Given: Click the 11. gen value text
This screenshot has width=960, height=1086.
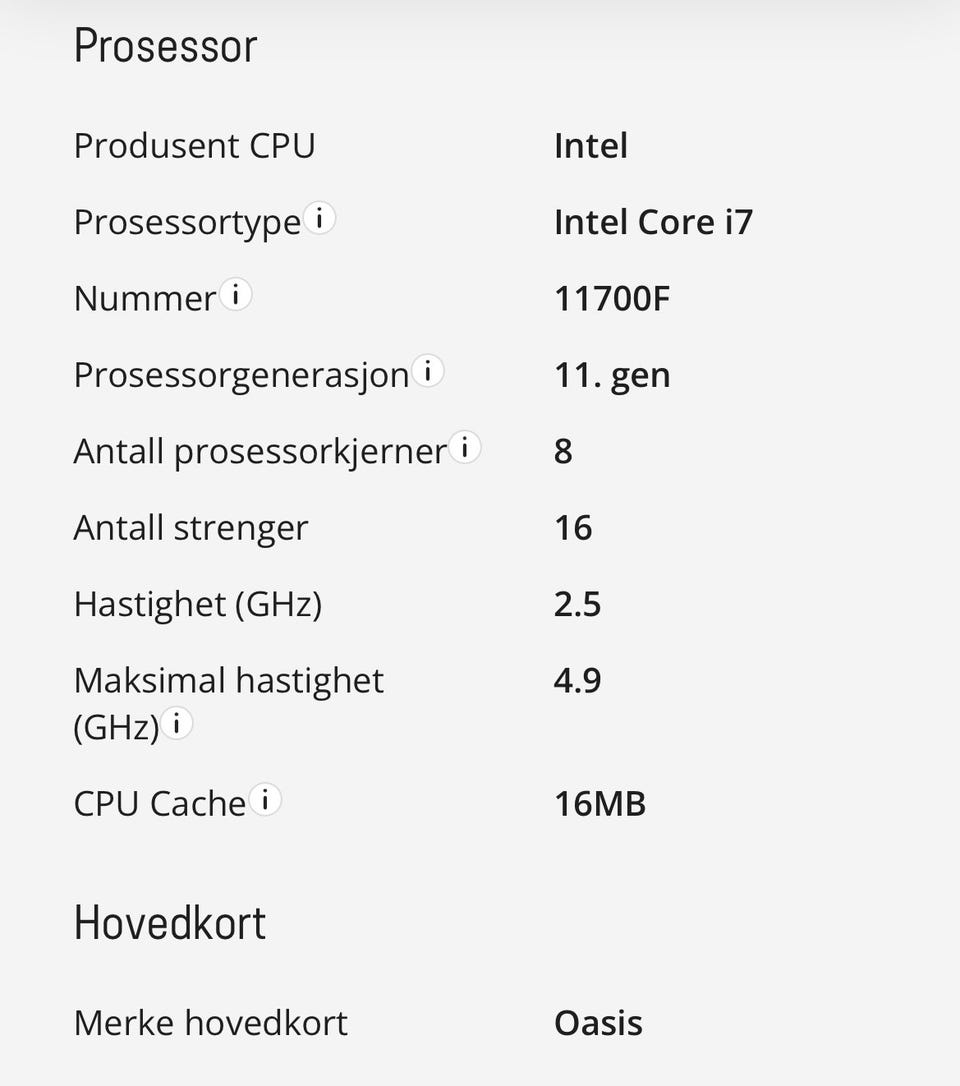Looking at the screenshot, I should pos(612,375).
